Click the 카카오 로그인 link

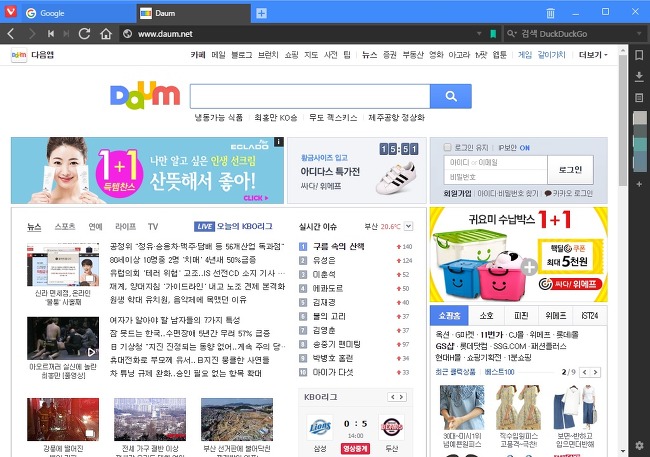(569, 193)
